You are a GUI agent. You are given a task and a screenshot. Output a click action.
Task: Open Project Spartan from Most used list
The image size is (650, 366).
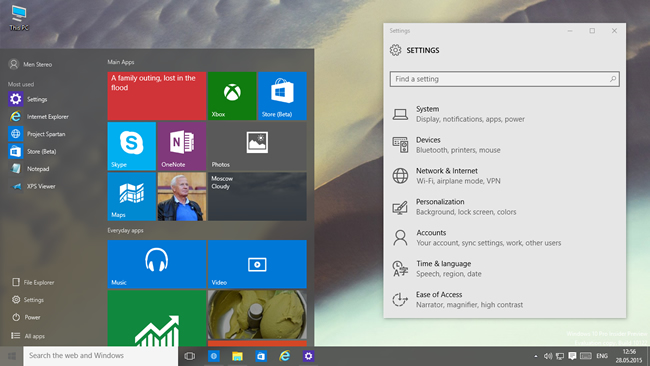point(37,134)
